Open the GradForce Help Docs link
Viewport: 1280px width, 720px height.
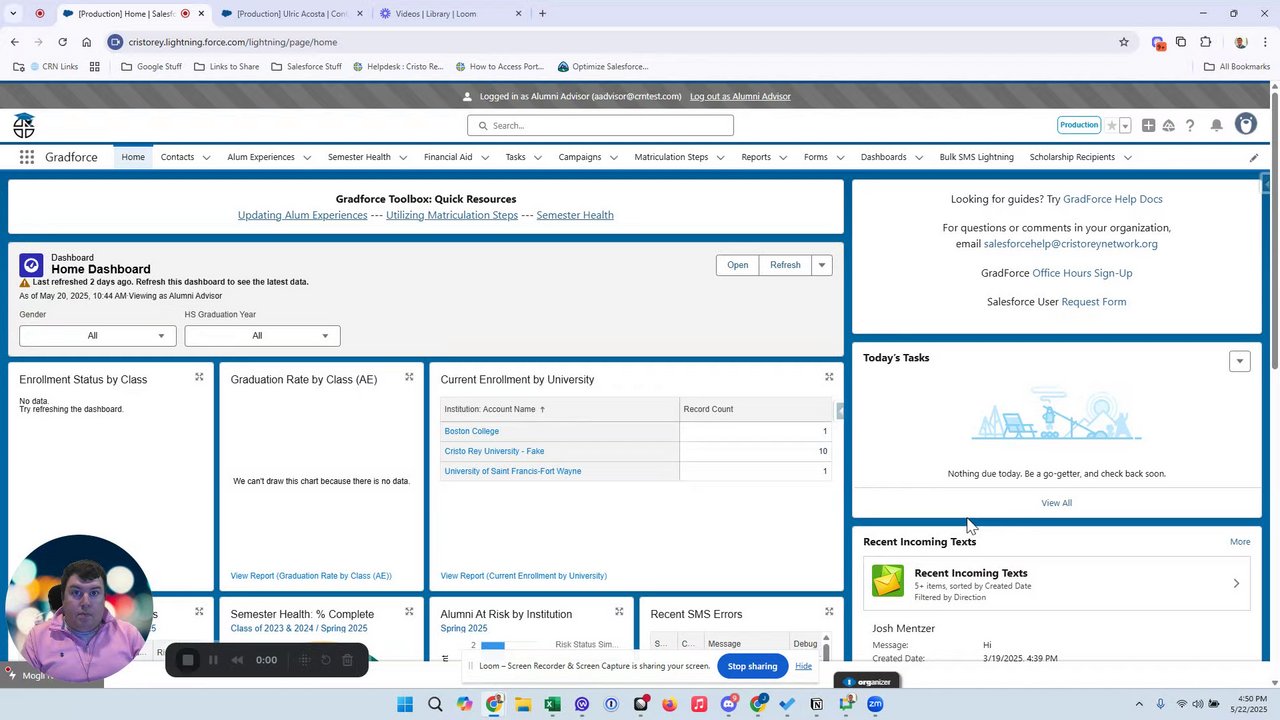[x=1112, y=199]
